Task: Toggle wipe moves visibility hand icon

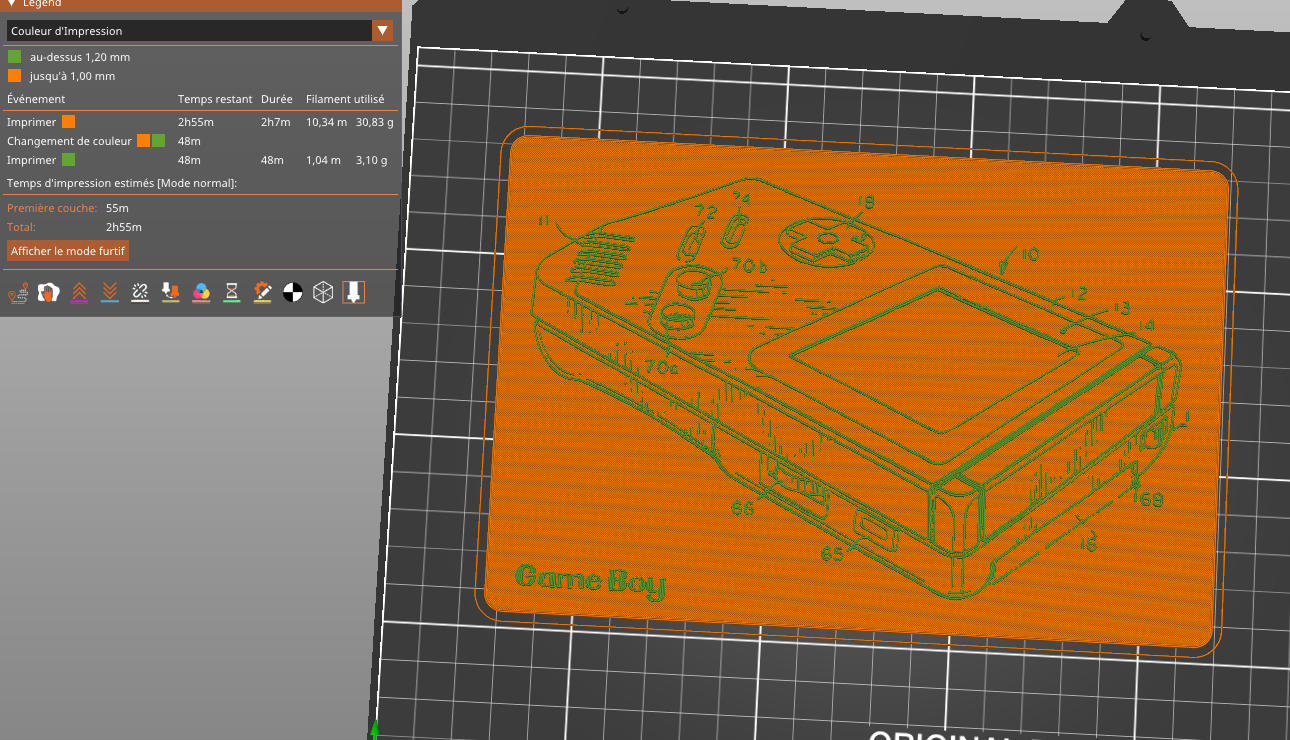Action: pos(49,292)
